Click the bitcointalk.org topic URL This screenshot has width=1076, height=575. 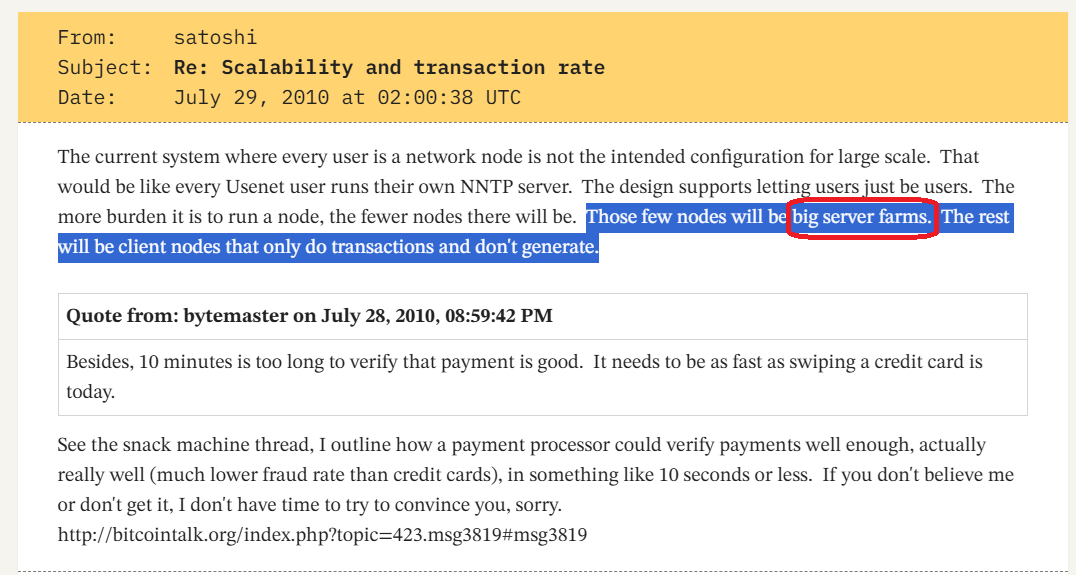click(322, 535)
